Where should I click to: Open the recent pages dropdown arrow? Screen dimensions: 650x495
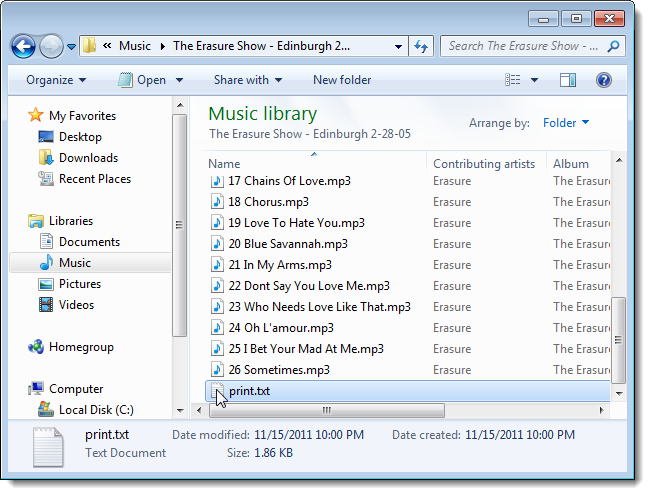pyautogui.click(x=71, y=47)
